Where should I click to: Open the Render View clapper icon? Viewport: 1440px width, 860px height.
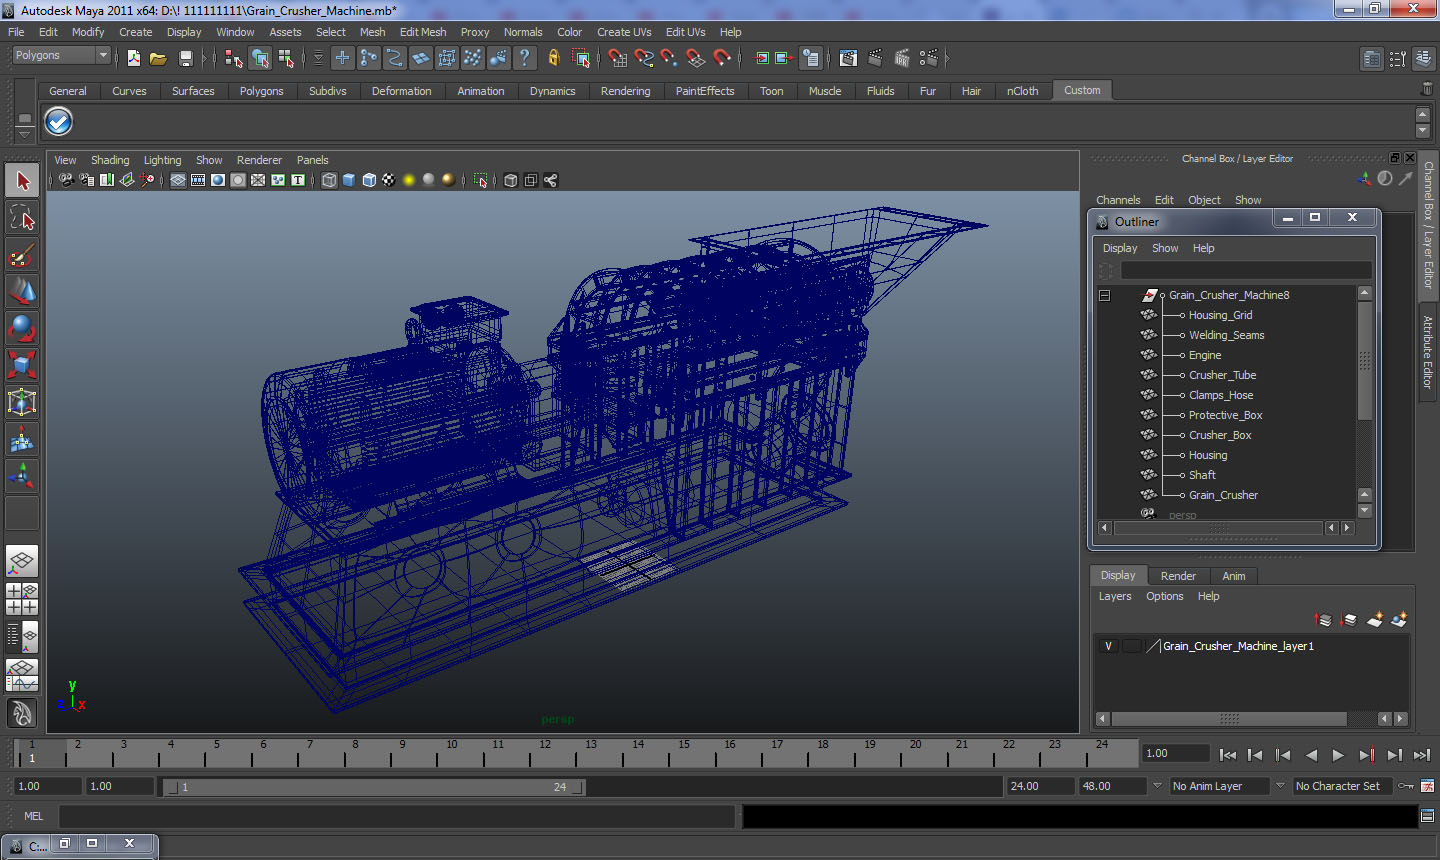coord(848,58)
